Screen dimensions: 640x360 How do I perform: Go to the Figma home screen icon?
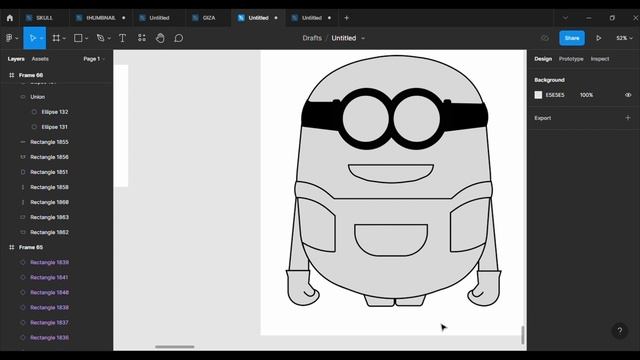pyautogui.click(x=10, y=18)
